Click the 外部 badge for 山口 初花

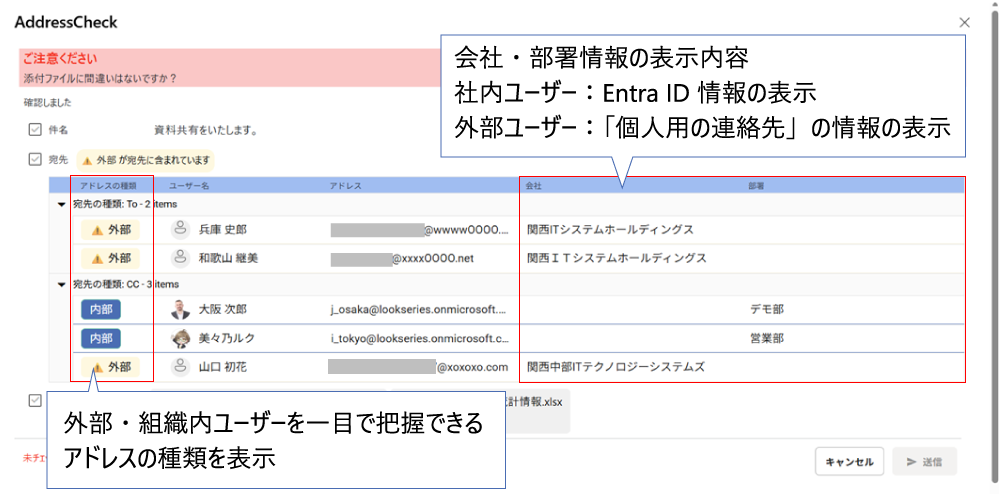click(x=111, y=367)
